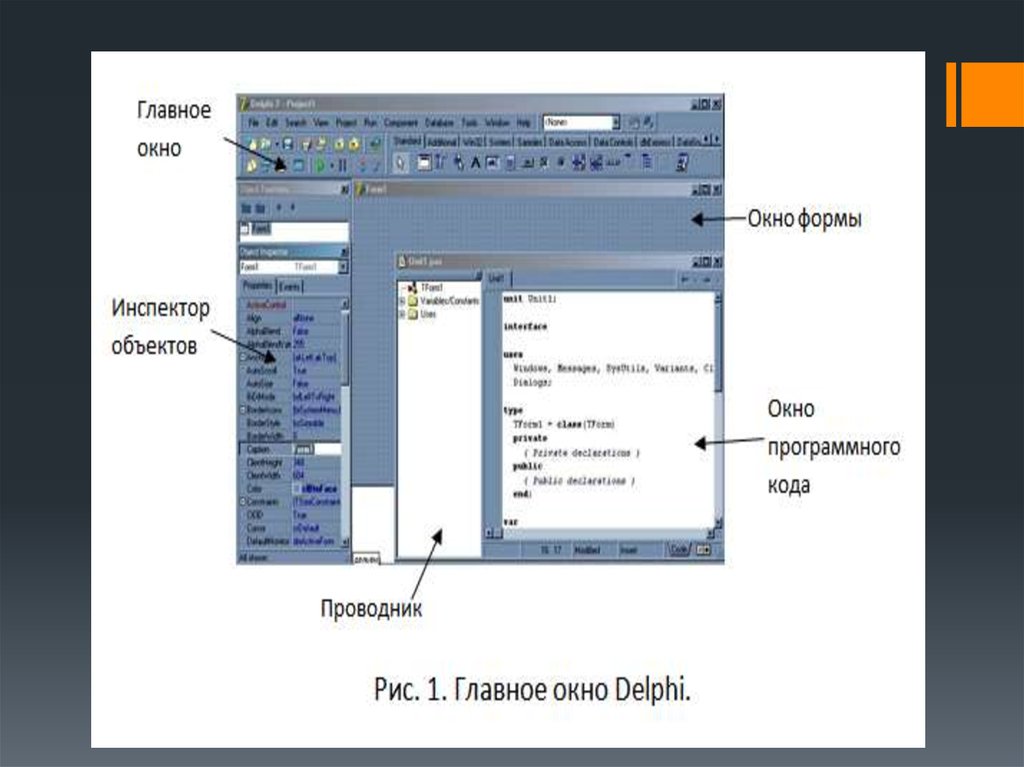
Task: Select the ListBox component in the palette
Action: 579,163
